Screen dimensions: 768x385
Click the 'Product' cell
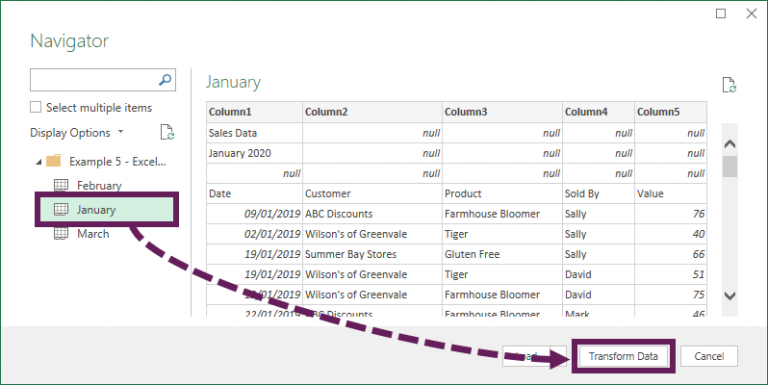point(502,193)
